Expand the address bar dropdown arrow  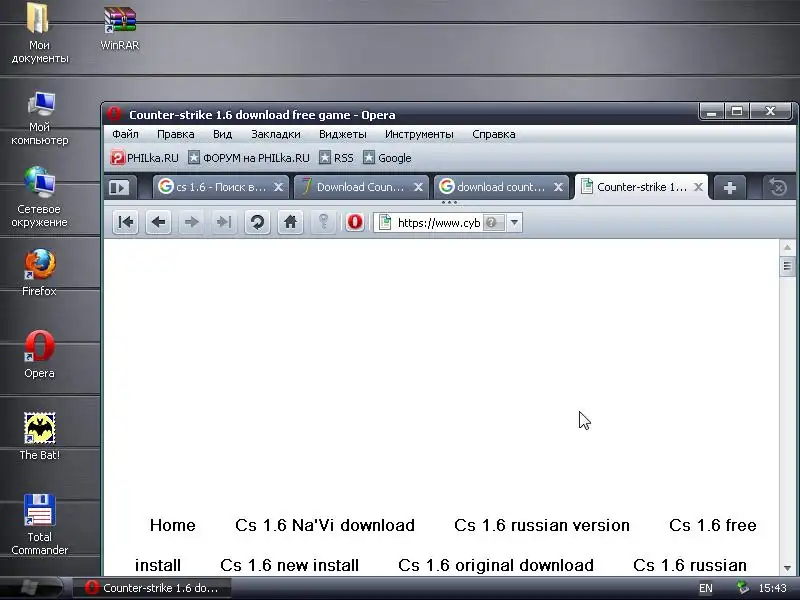pos(514,222)
